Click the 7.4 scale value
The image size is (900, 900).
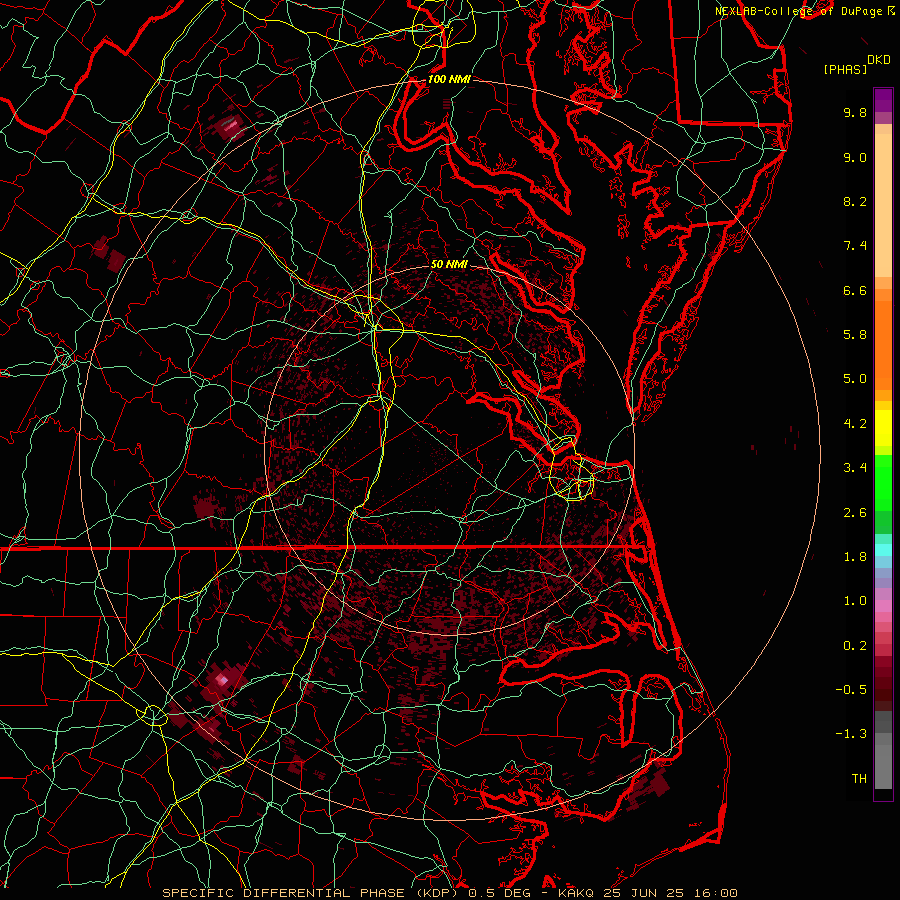855,246
